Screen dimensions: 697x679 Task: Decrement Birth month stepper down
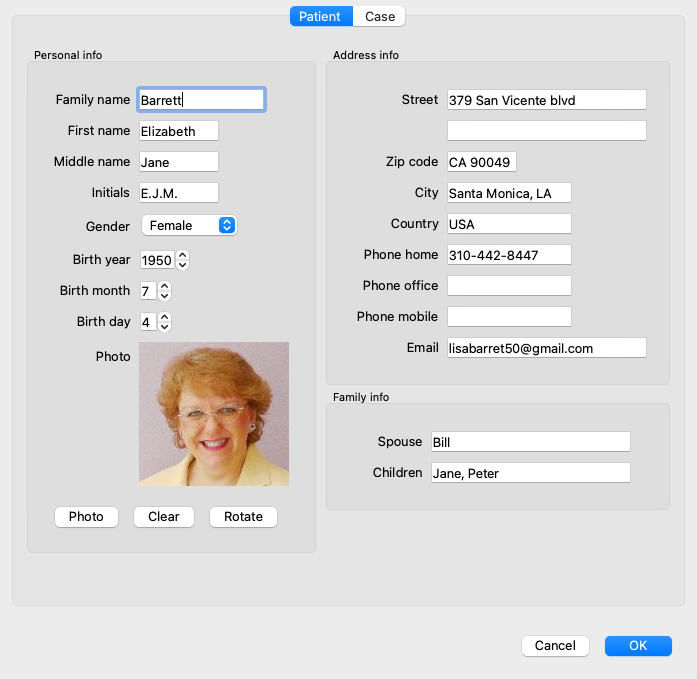[164, 296]
